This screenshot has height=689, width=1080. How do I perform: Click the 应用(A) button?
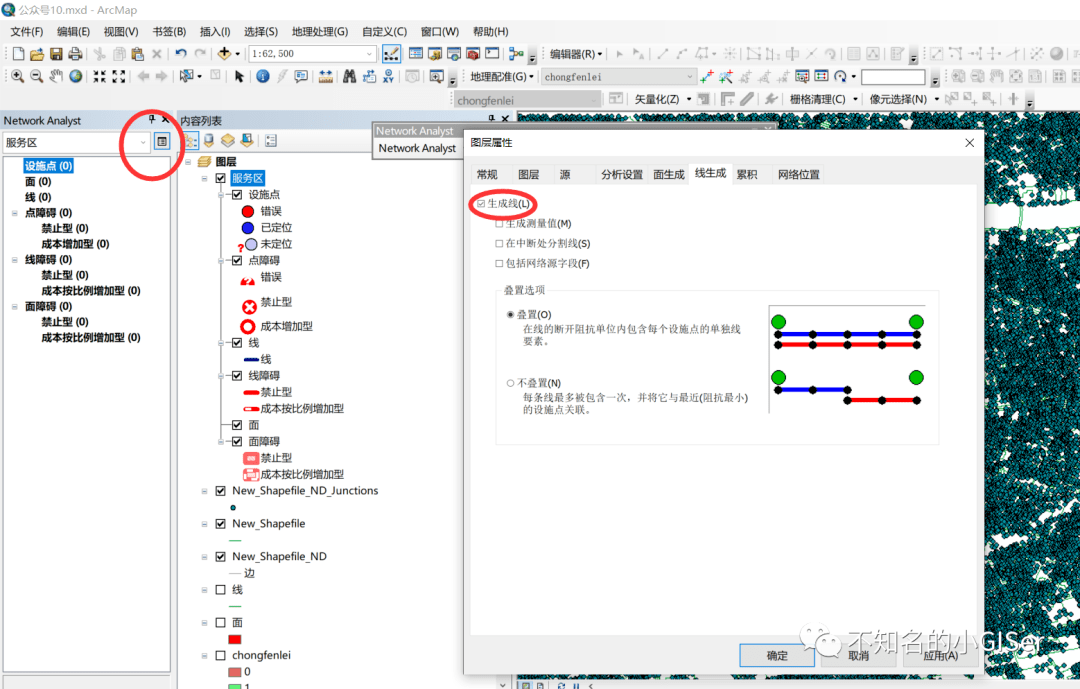(938, 655)
